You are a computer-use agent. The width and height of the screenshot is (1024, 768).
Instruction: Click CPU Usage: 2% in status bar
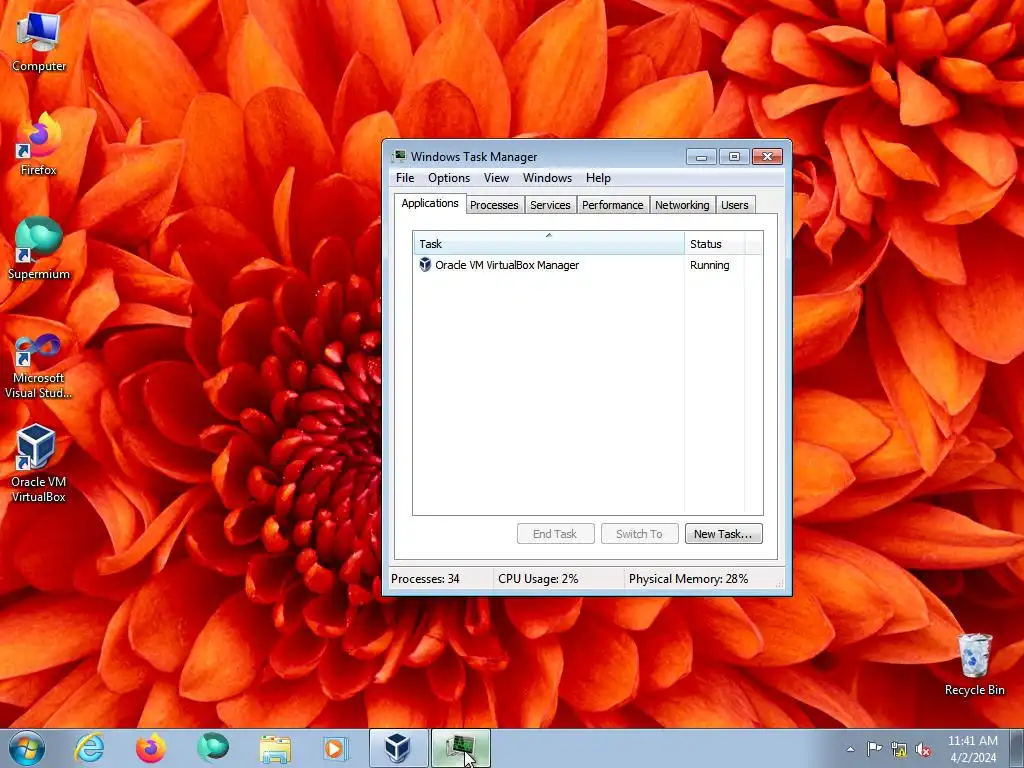click(538, 579)
